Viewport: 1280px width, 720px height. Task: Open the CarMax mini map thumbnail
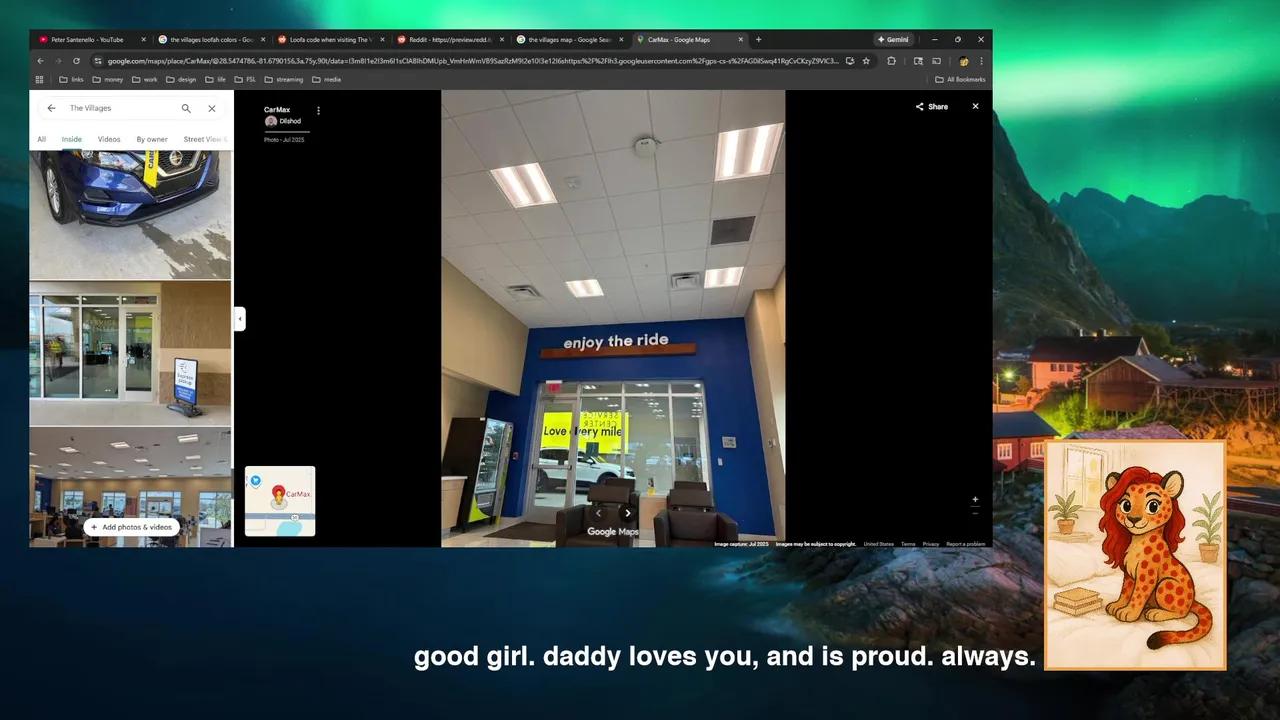click(280, 501)
